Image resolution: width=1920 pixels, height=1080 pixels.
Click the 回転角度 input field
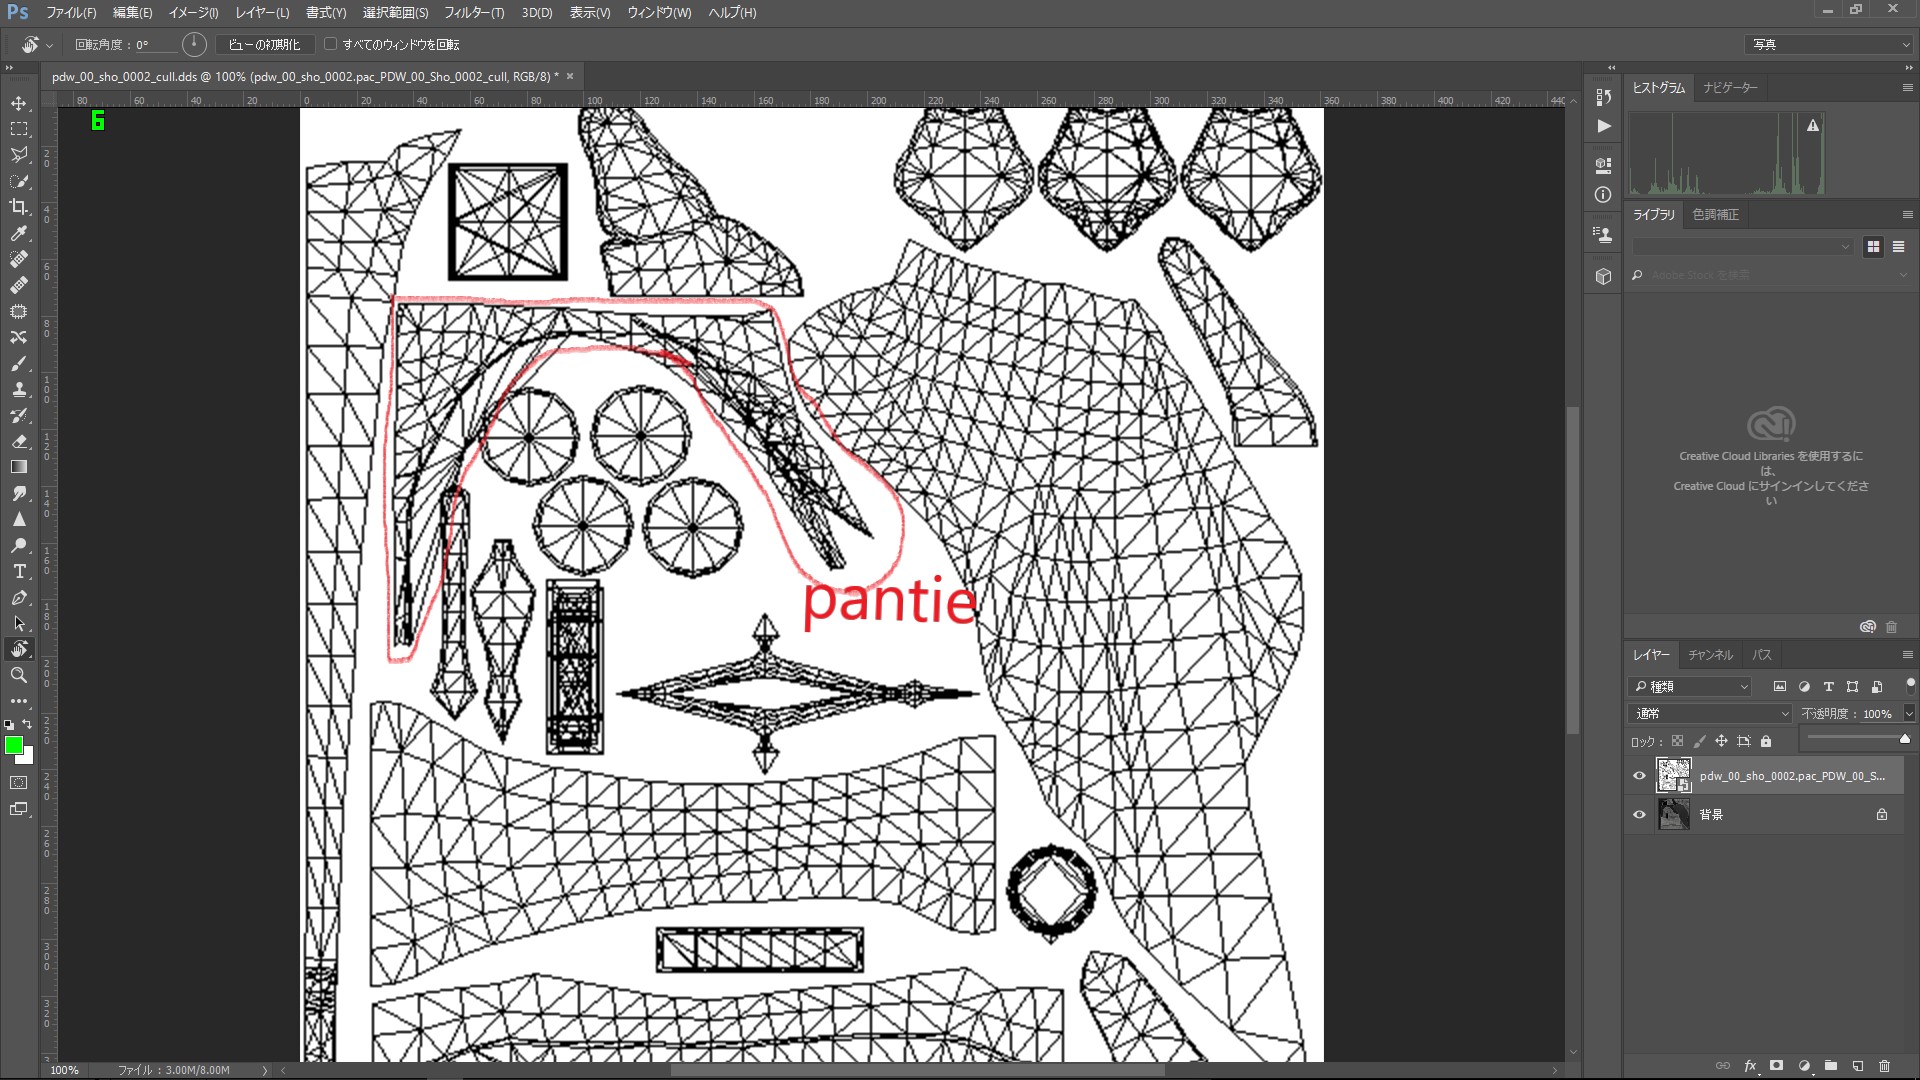pos(156,44)
